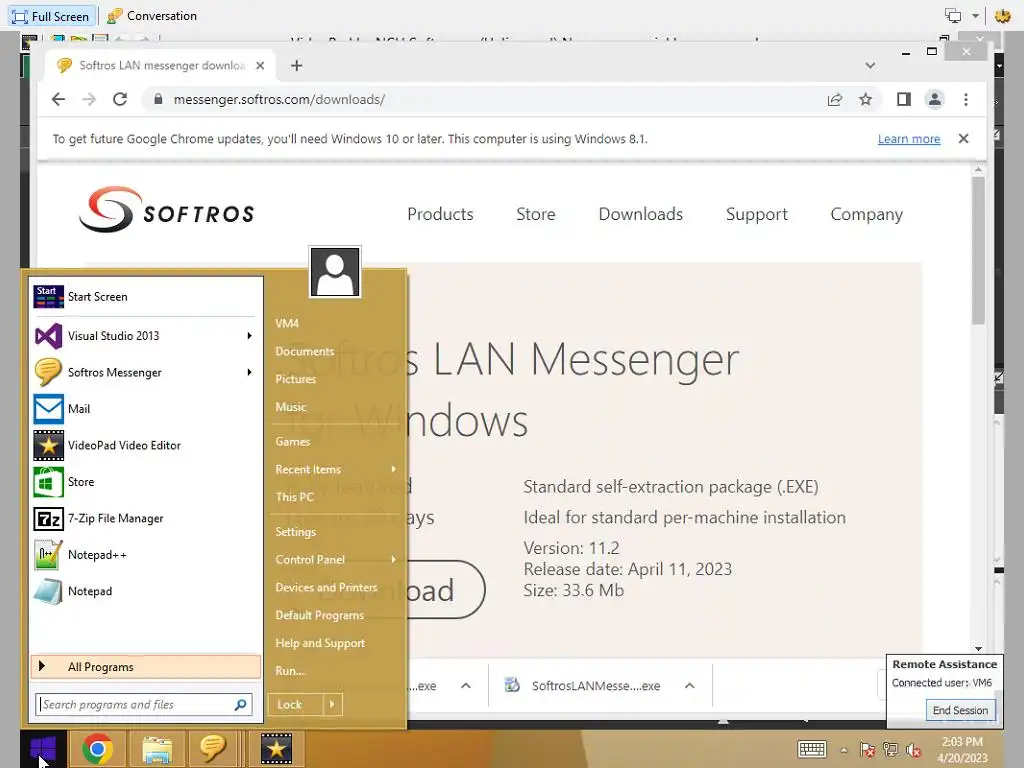Viewport: 1024px width, 768px height.
Task: Open This PC from Start menu
Action: [x=295, y=496]
